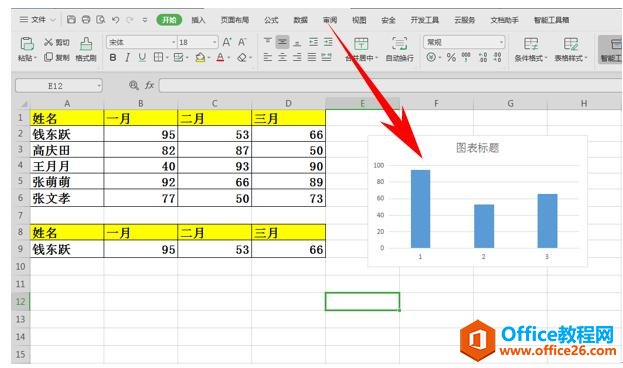Justify text in cell
The image size is (623, 368).
312,58
